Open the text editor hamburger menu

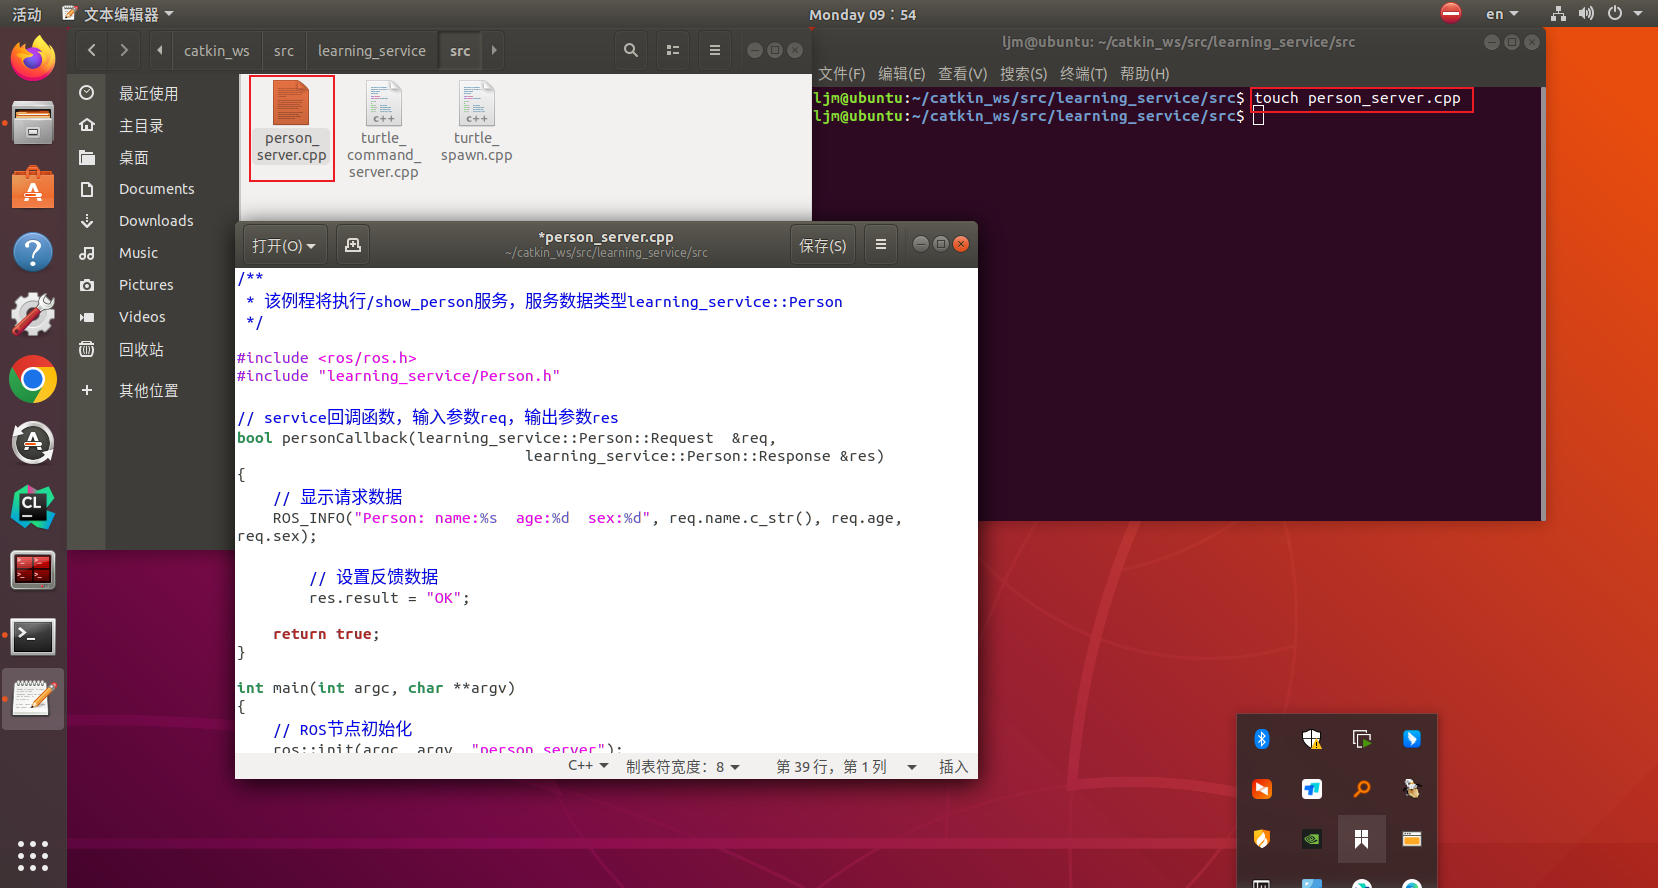click(x=881, y=245)
